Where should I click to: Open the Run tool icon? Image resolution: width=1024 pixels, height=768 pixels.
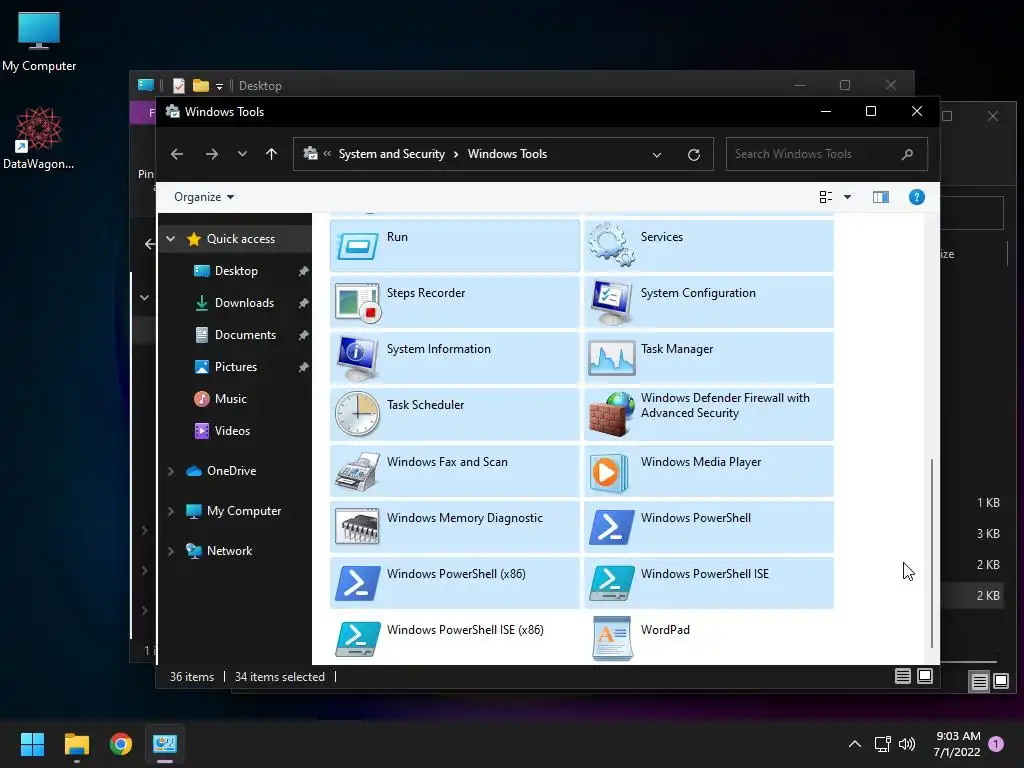(357, 246)
